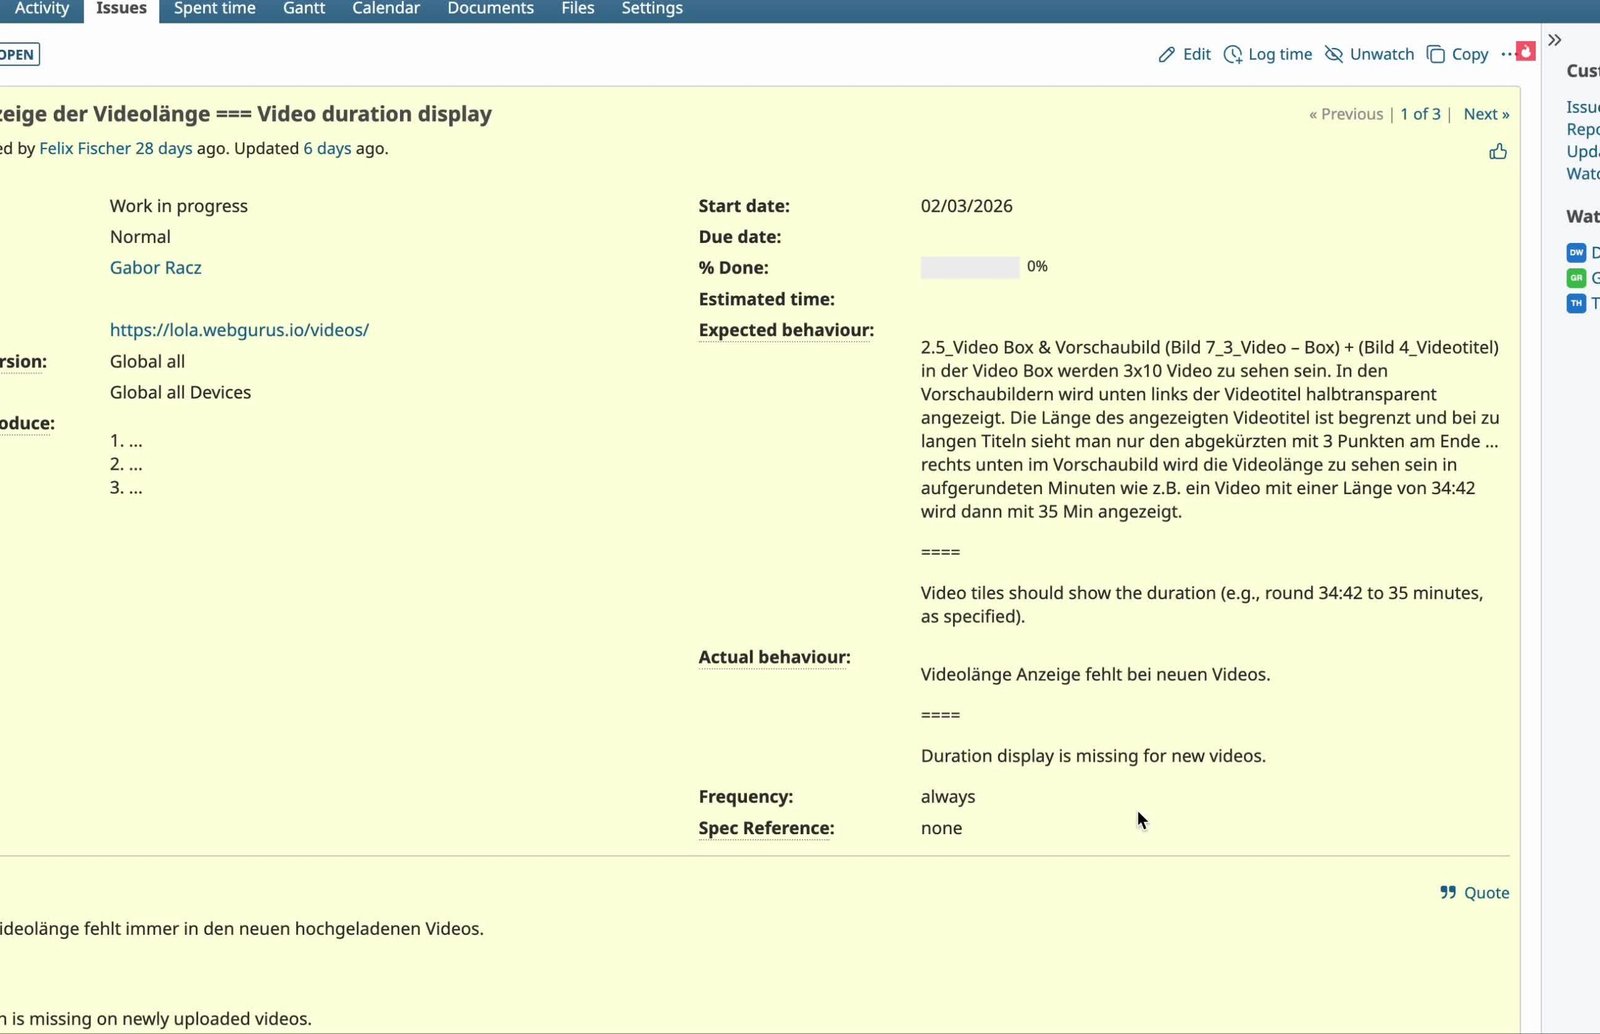Click the Edit pencil icon

pyautogui.click(x=1166, y=54)
